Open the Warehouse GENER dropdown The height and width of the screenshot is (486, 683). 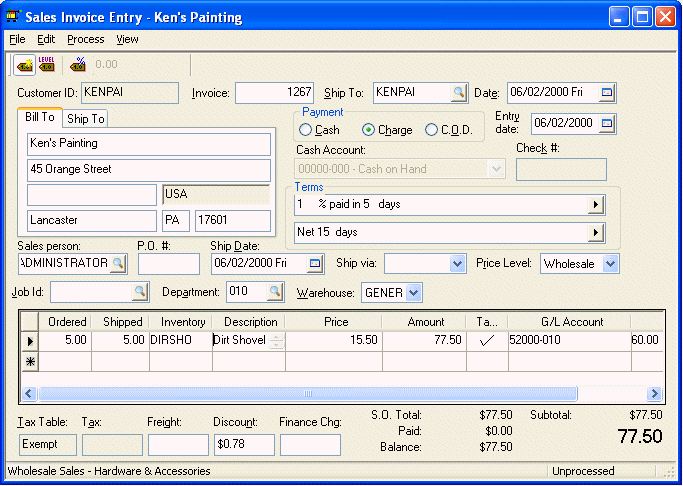tap(413, 293)
